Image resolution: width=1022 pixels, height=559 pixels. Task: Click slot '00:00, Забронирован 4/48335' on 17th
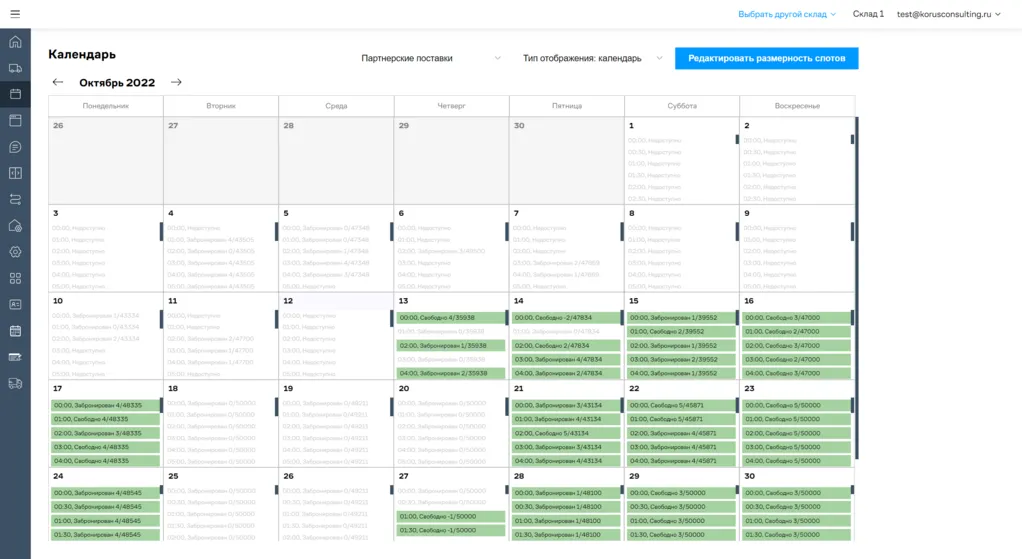point(105,405)
